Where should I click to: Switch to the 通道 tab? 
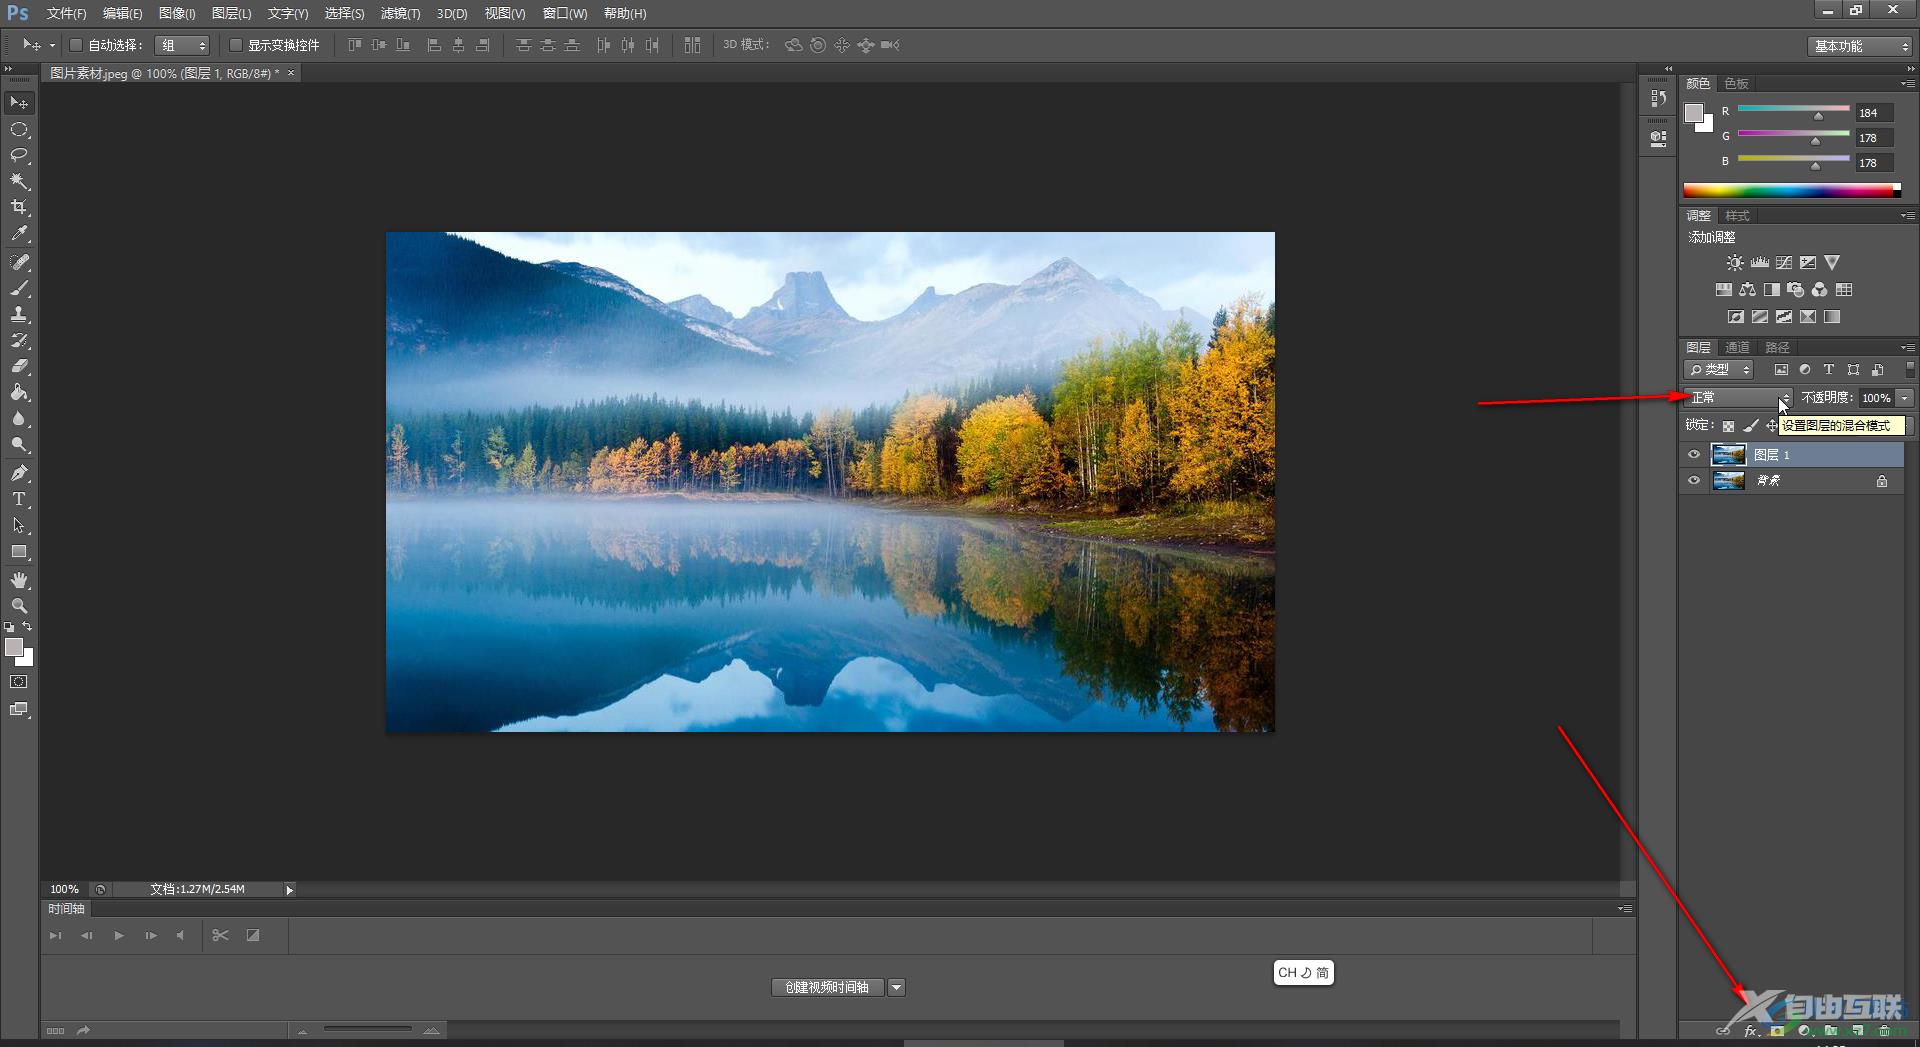coord(1737,348)
